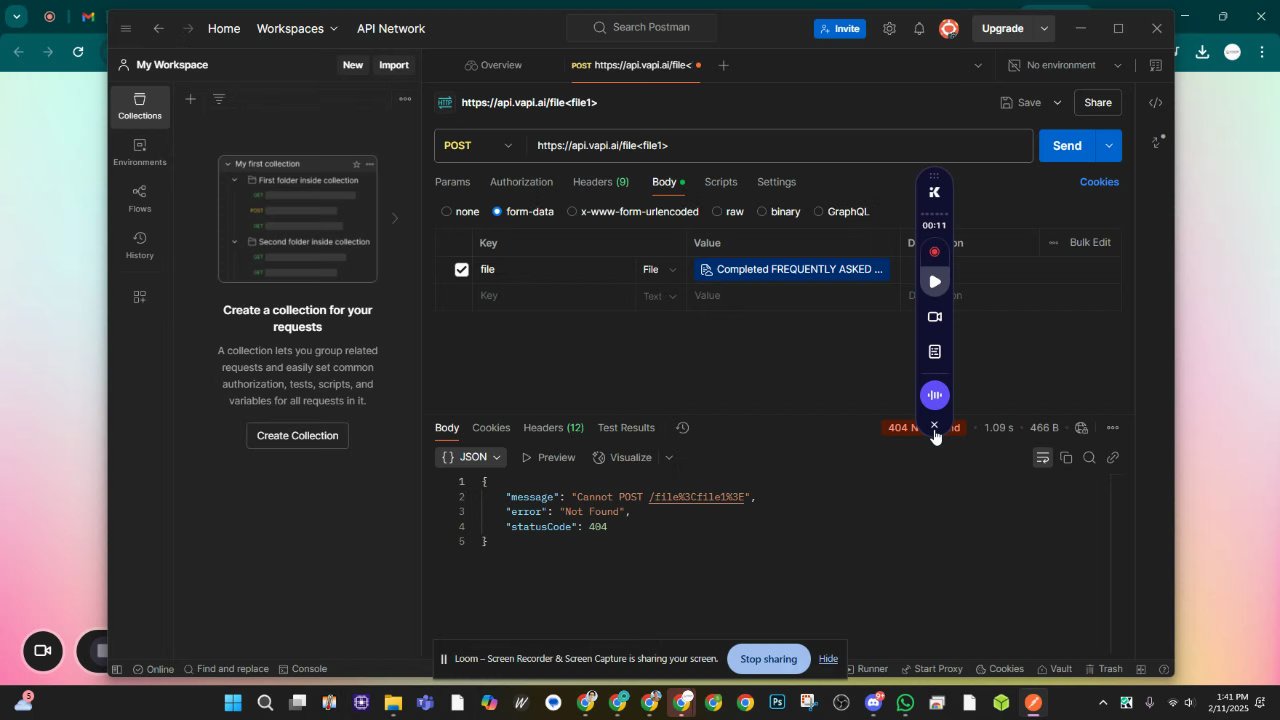The height and width of the screenshot is (720, 1280).
Task: Uncheck the file row checkbox
Action: [x=461, y=270]
